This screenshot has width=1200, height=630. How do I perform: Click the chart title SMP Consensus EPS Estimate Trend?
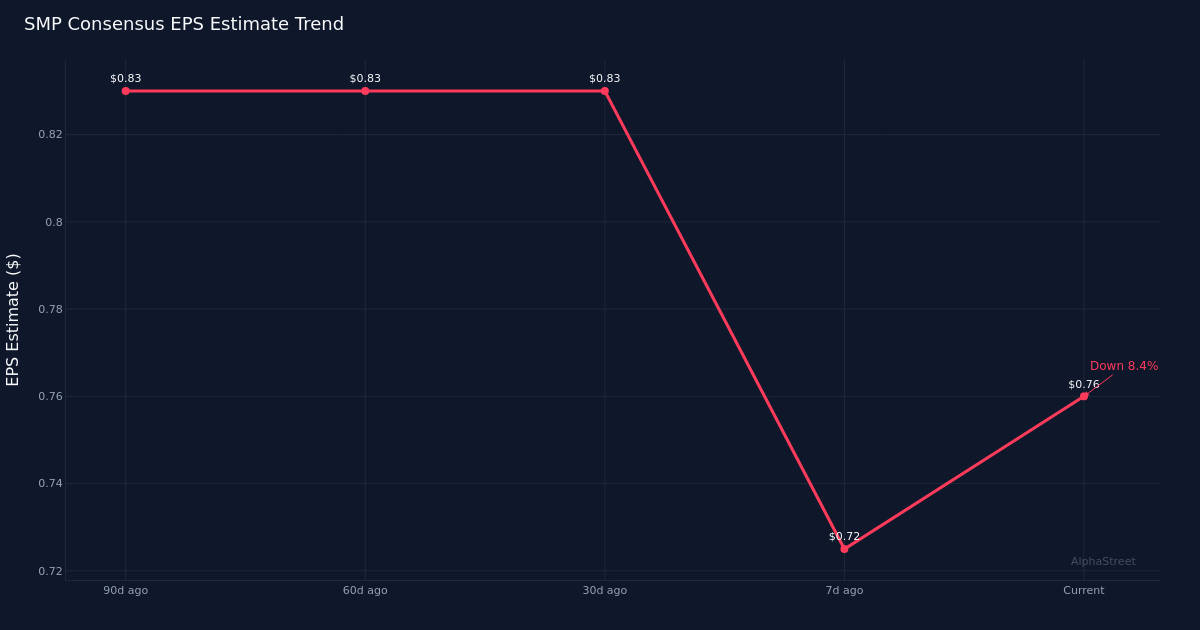point(184,24)
